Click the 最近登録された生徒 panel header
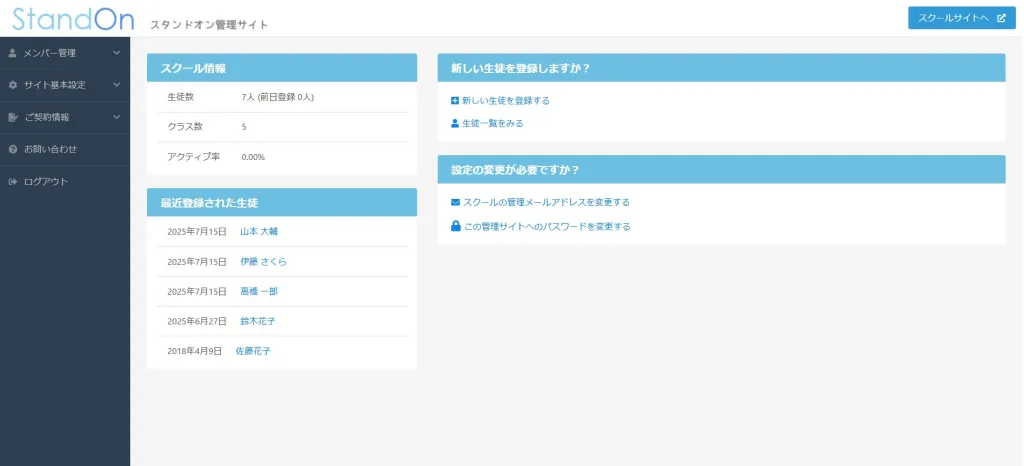1024x466 pixels. point(282,202)
